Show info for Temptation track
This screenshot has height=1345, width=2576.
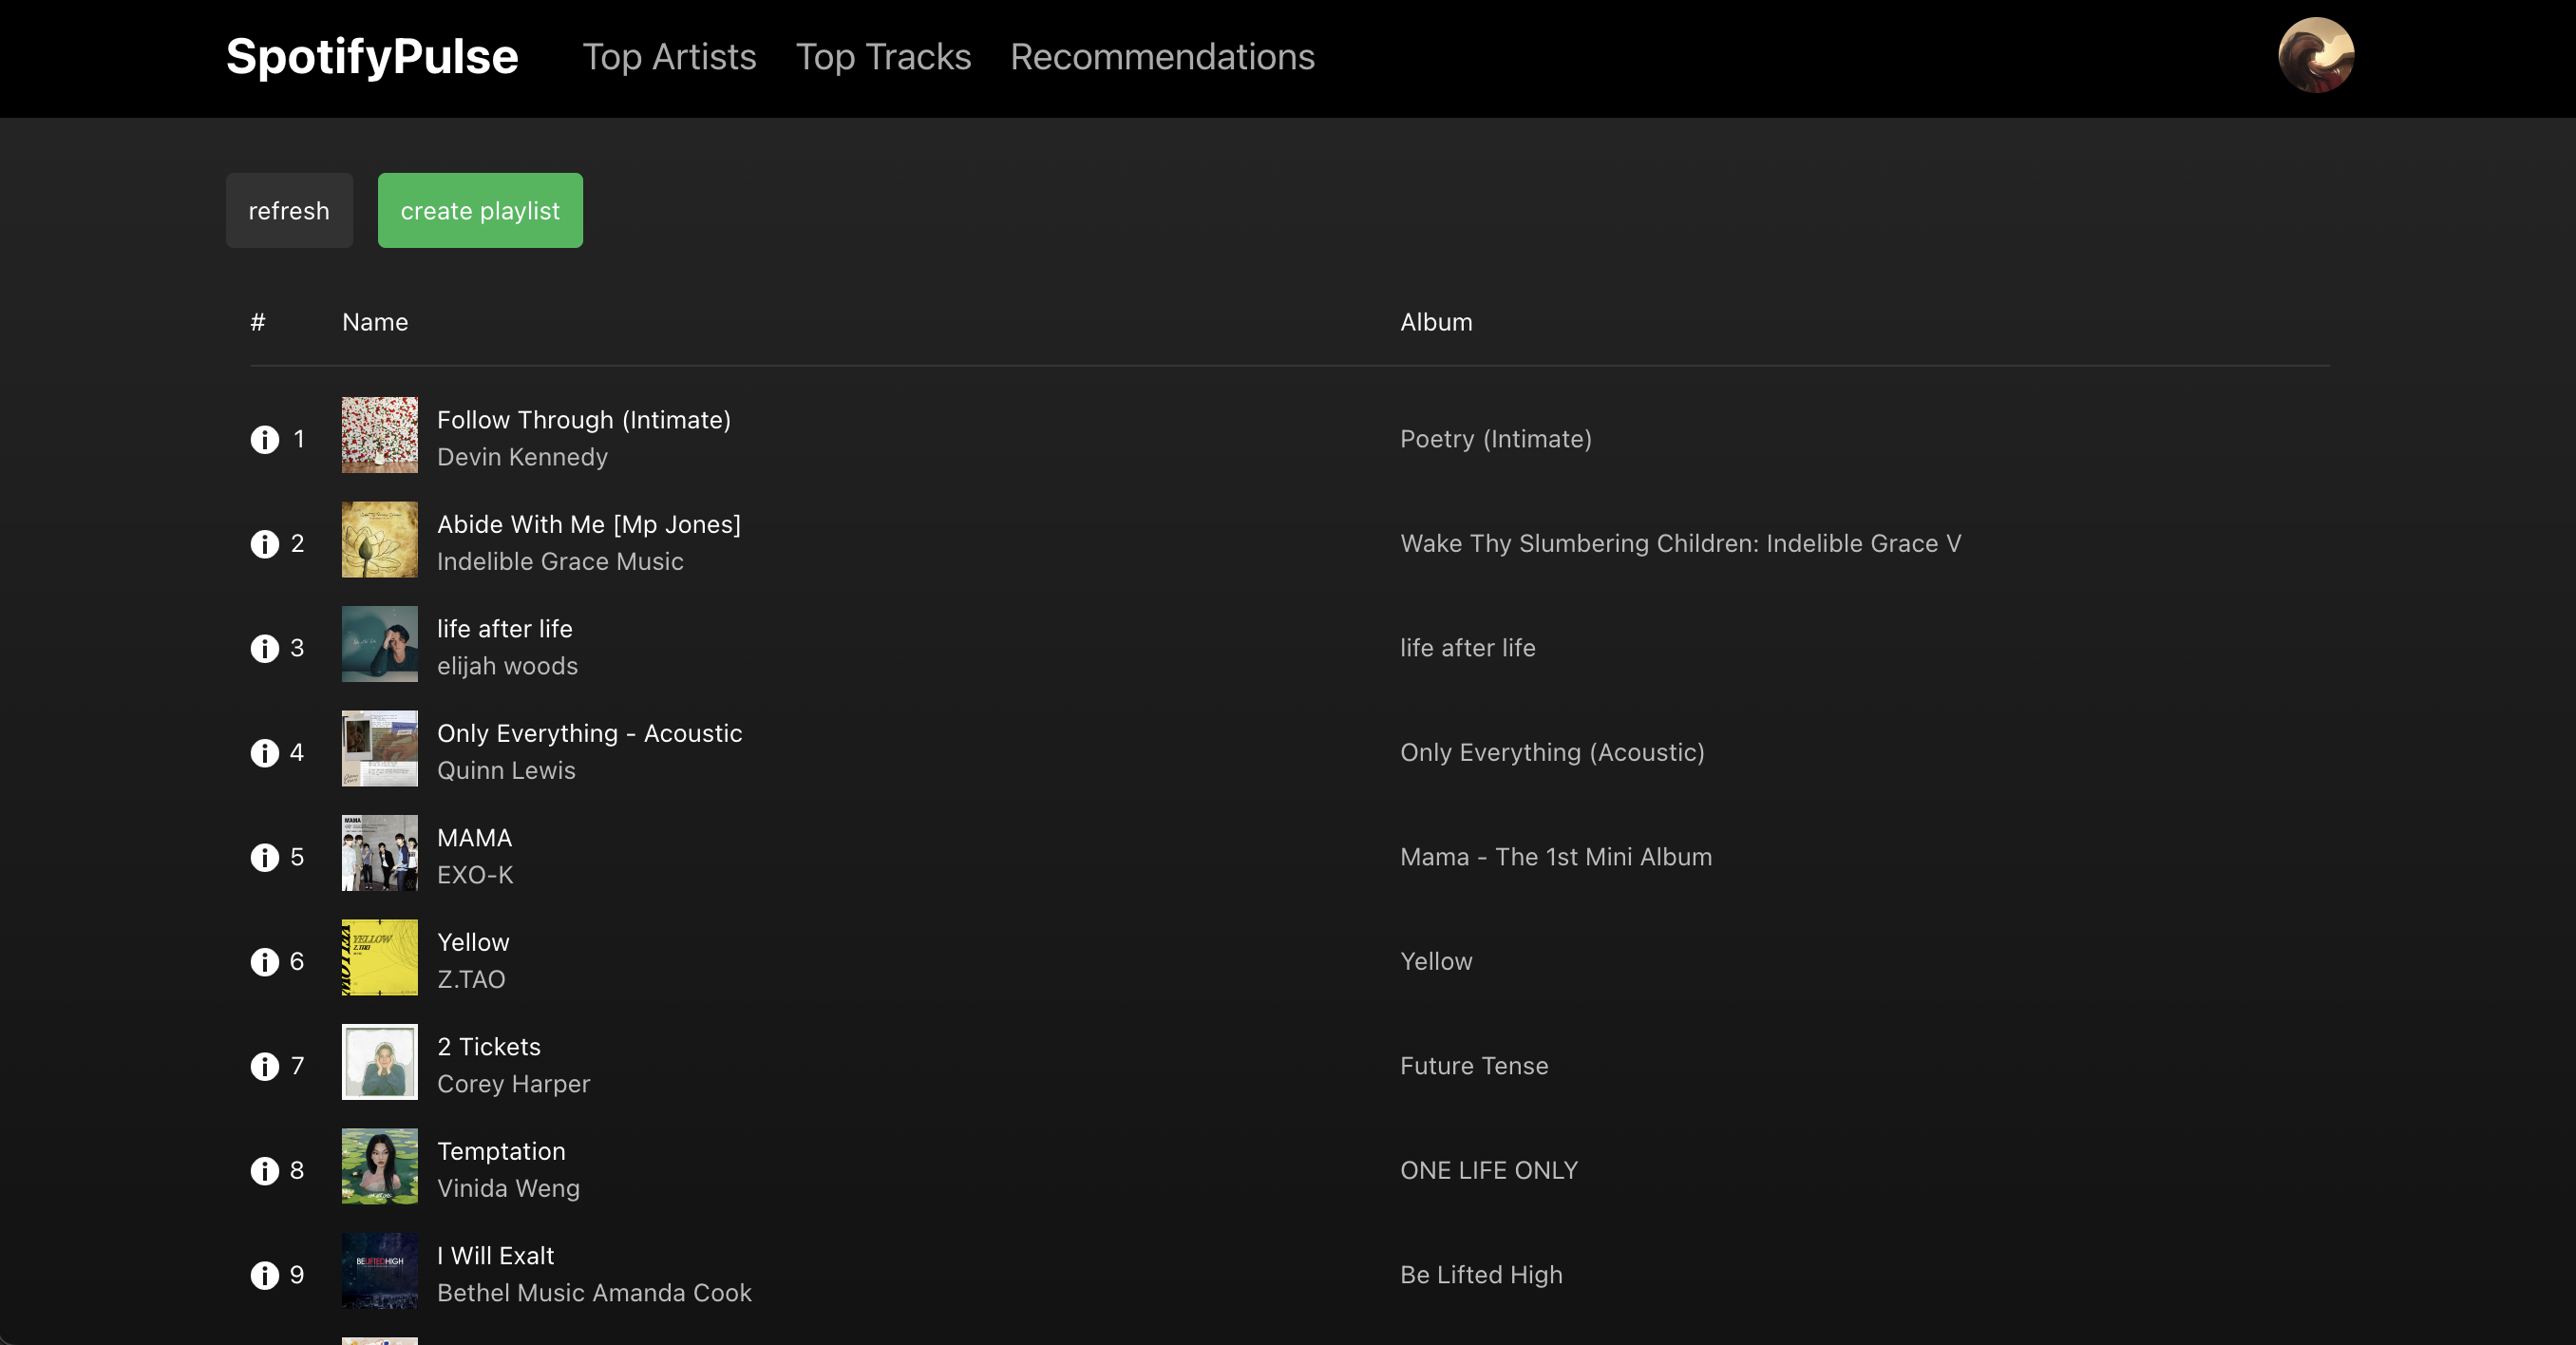[264, 1171]
